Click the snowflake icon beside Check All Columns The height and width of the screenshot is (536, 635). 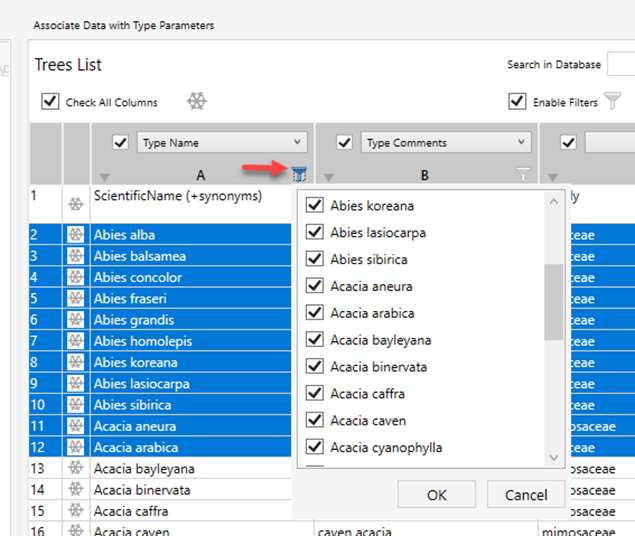[x=197, y=101]
